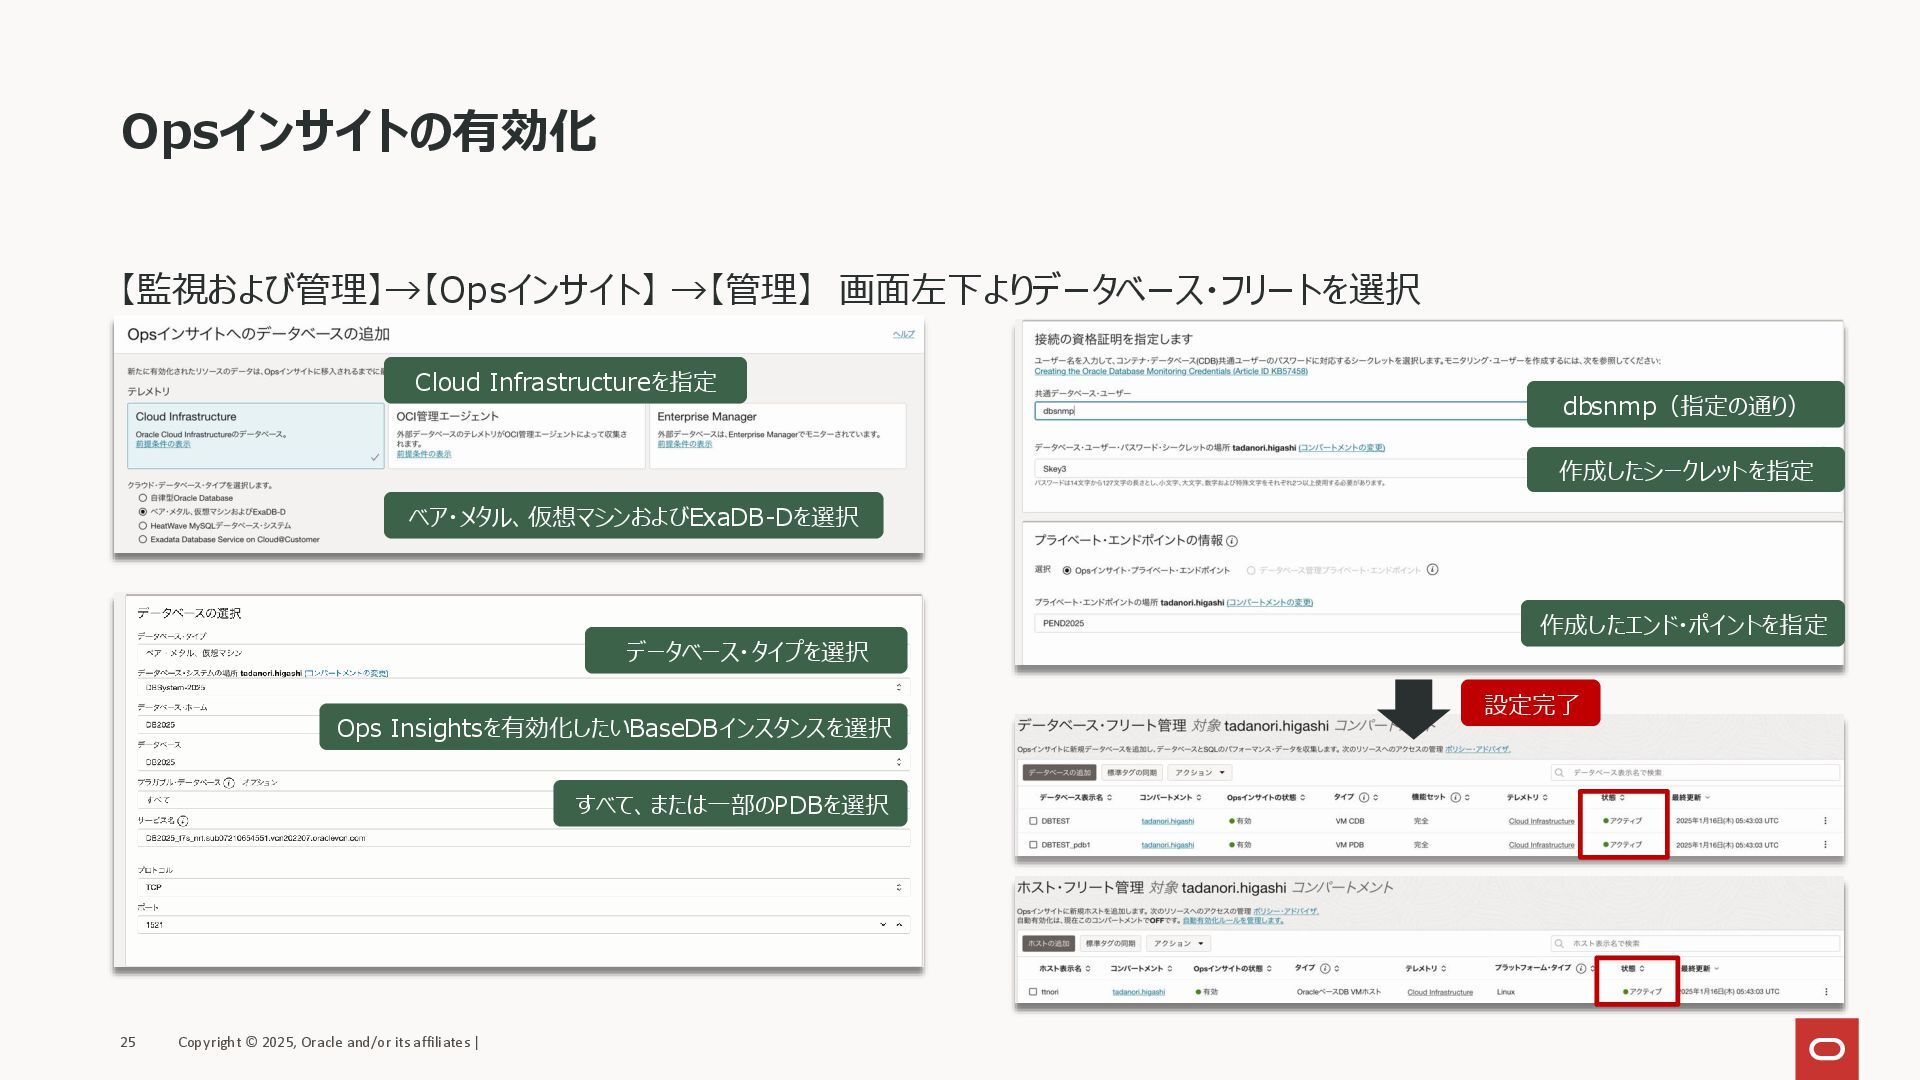Increase the port number with the up arrow

point(899,925)
